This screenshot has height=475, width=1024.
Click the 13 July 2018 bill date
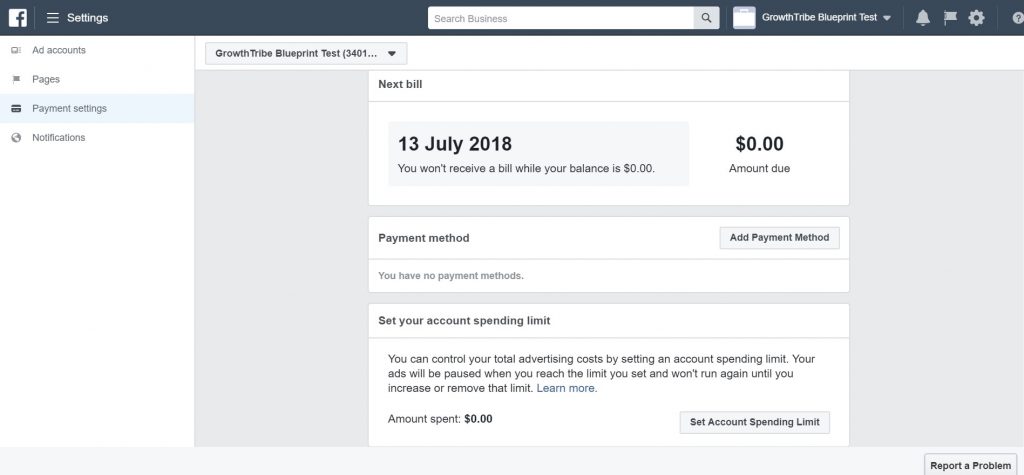[x=455, y=144]
